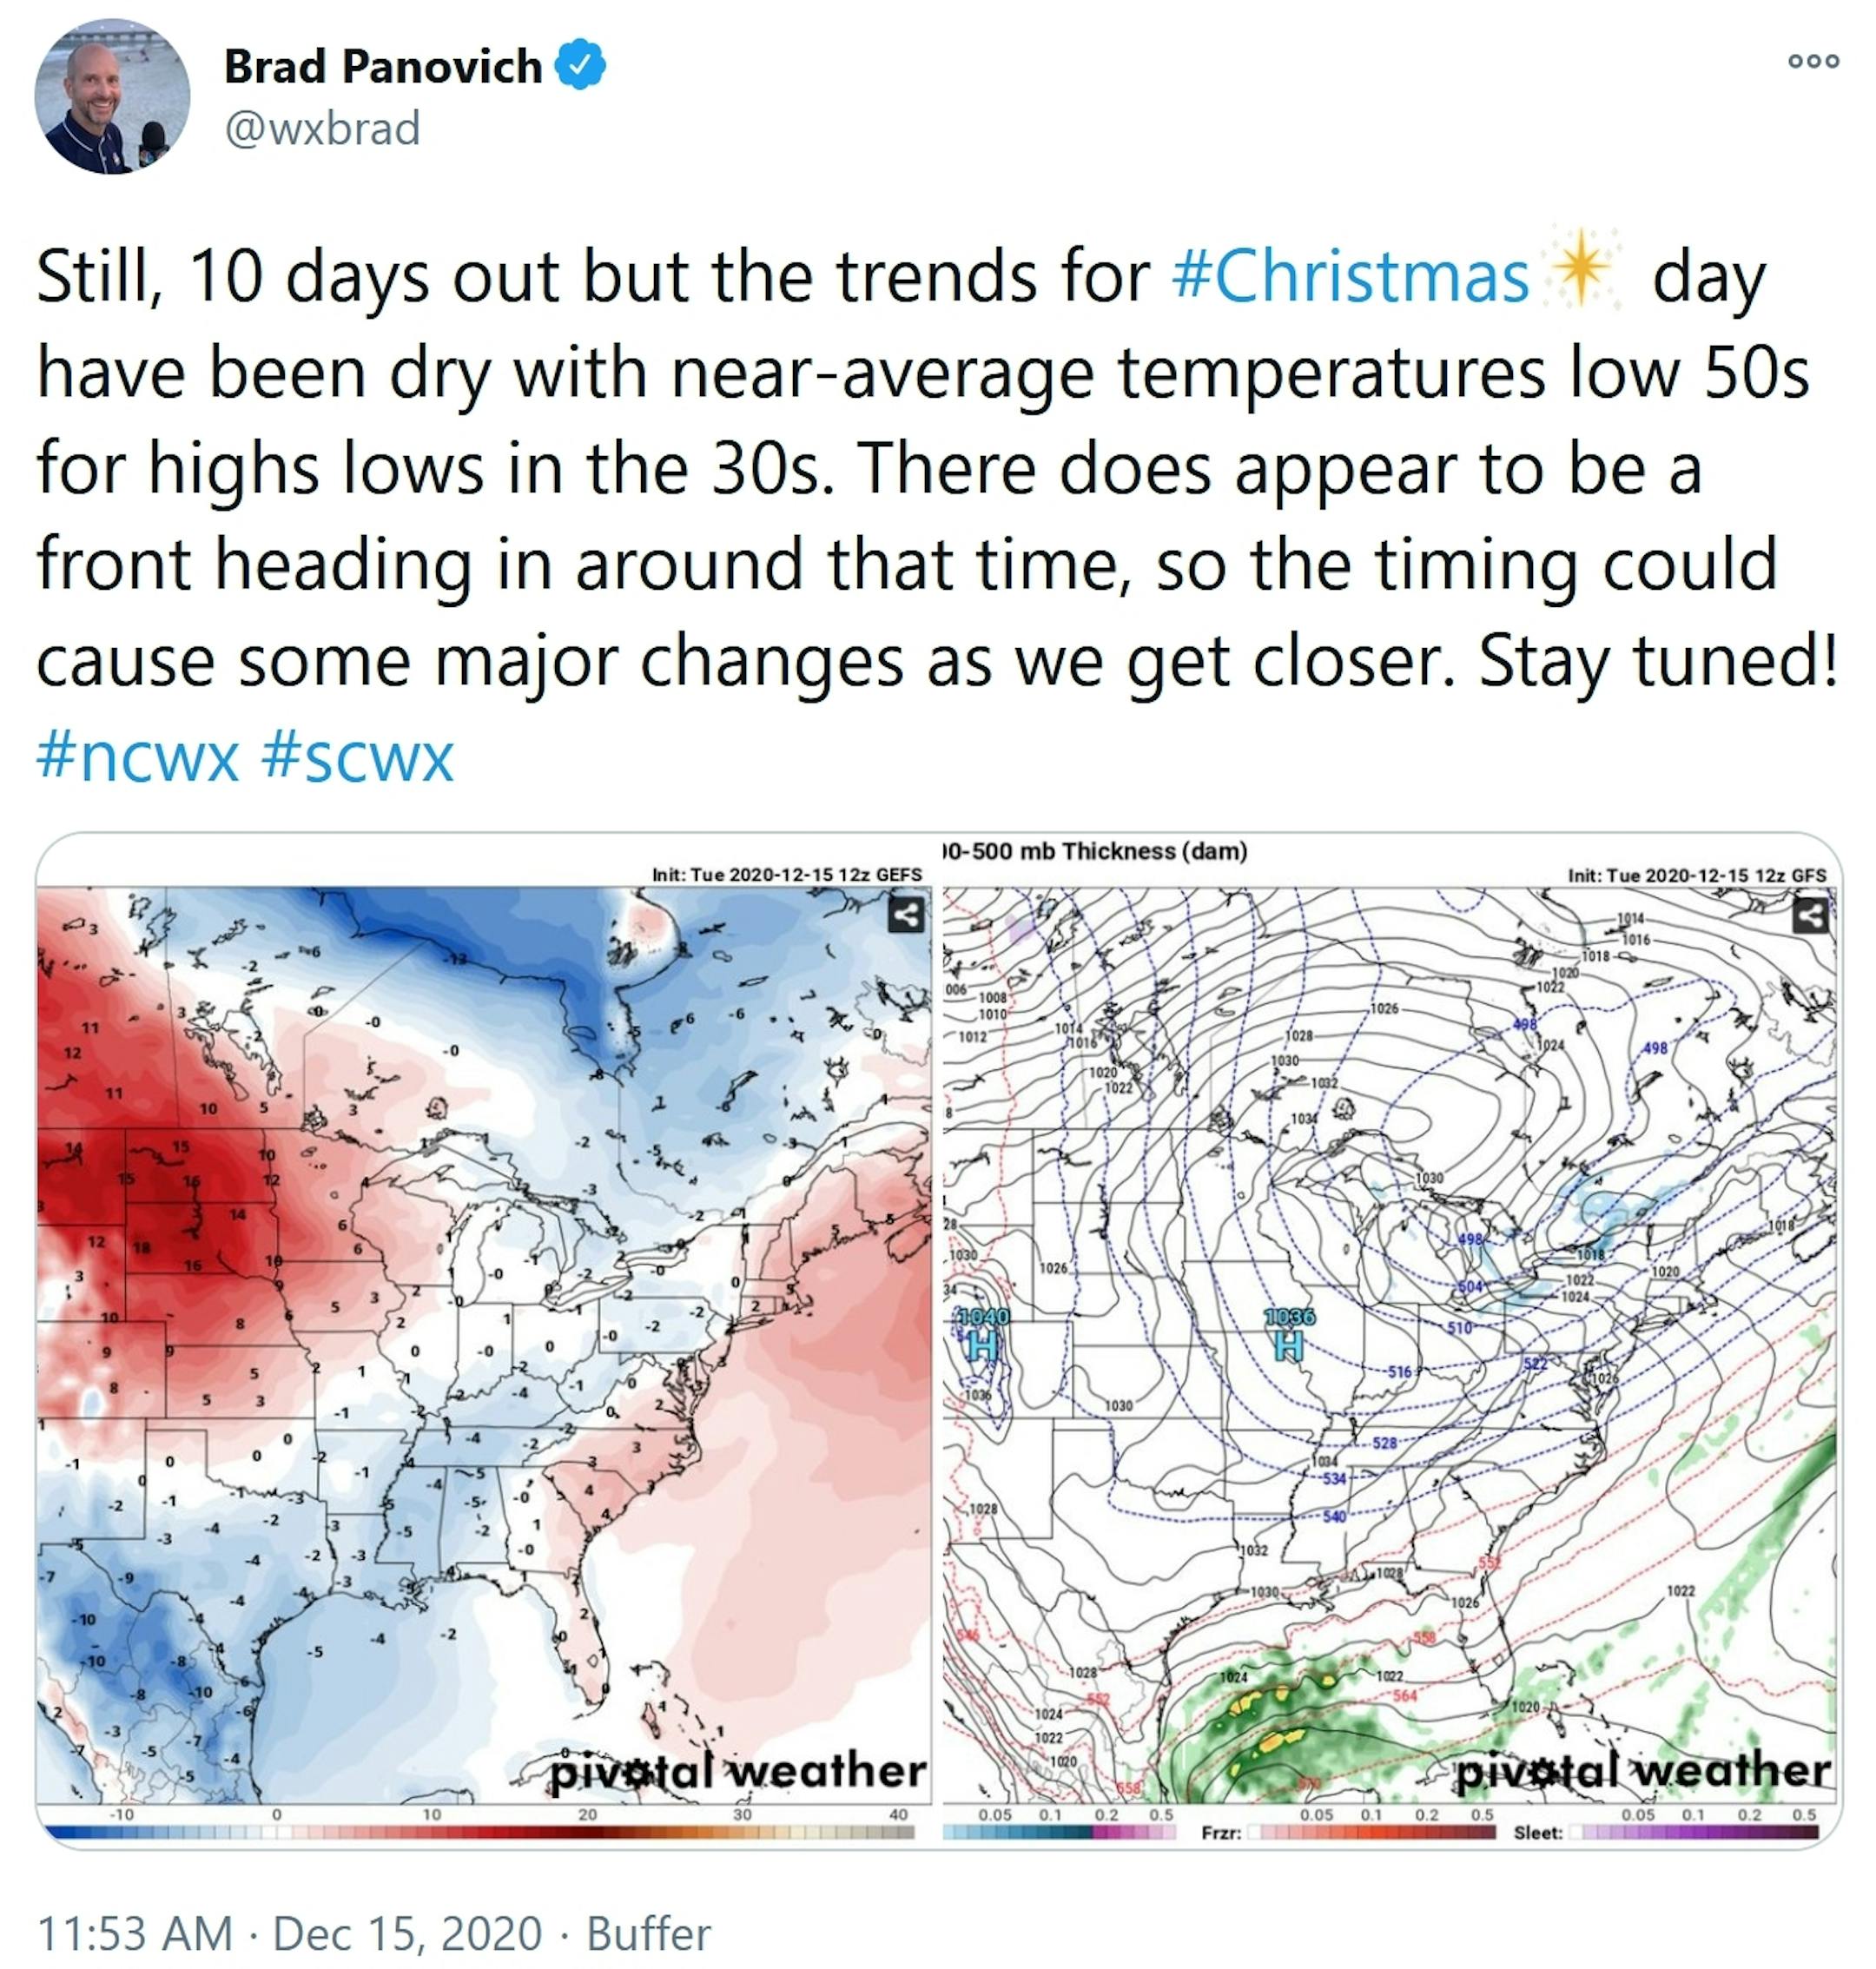Click the blue-to-red temperature color scale
This screenshot has height=1969, width=1876.
click(480, 1833)
